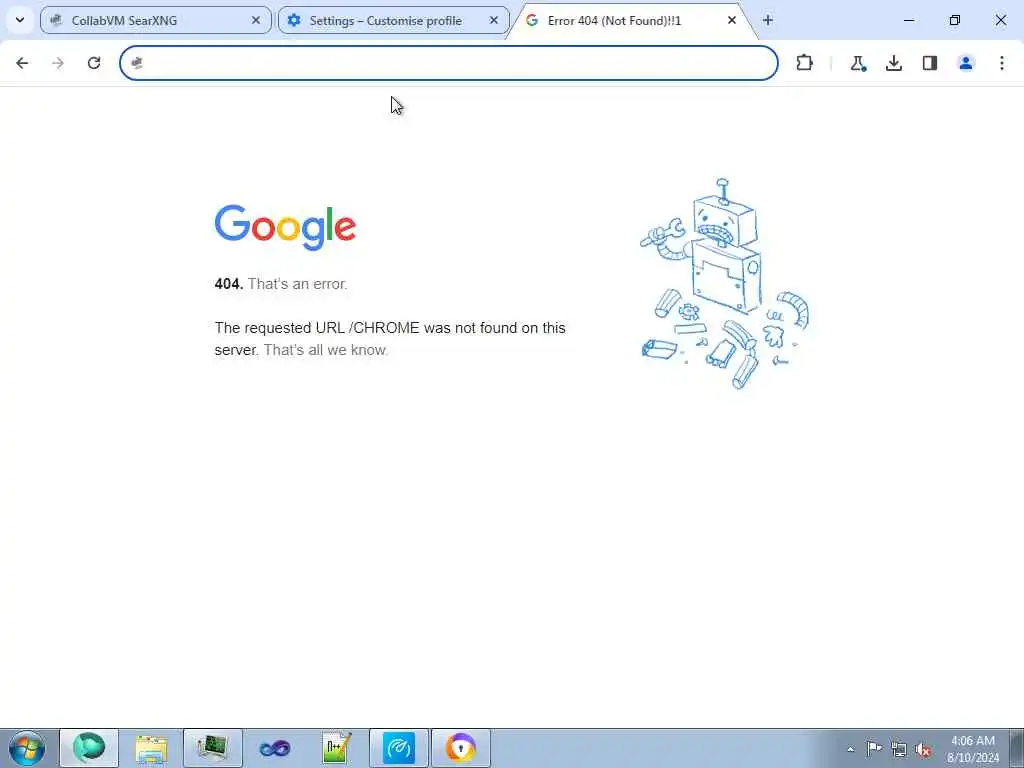Click the muted volume tray icon
Screen dimensions: 1024x768
coord(923,749)
